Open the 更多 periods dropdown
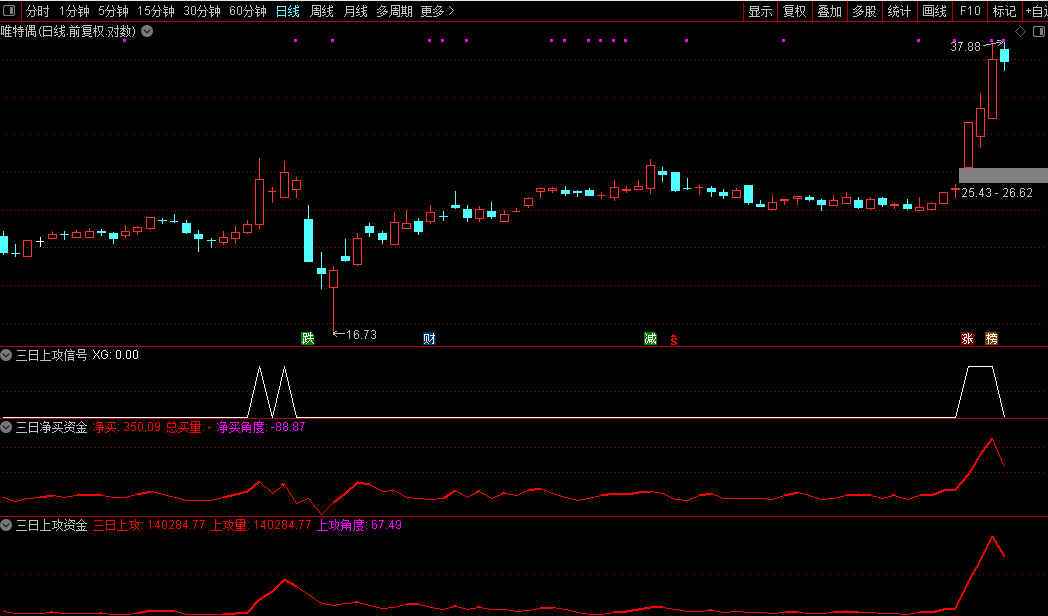Viewport: 1048px width, 616px height. pos(438,11)
